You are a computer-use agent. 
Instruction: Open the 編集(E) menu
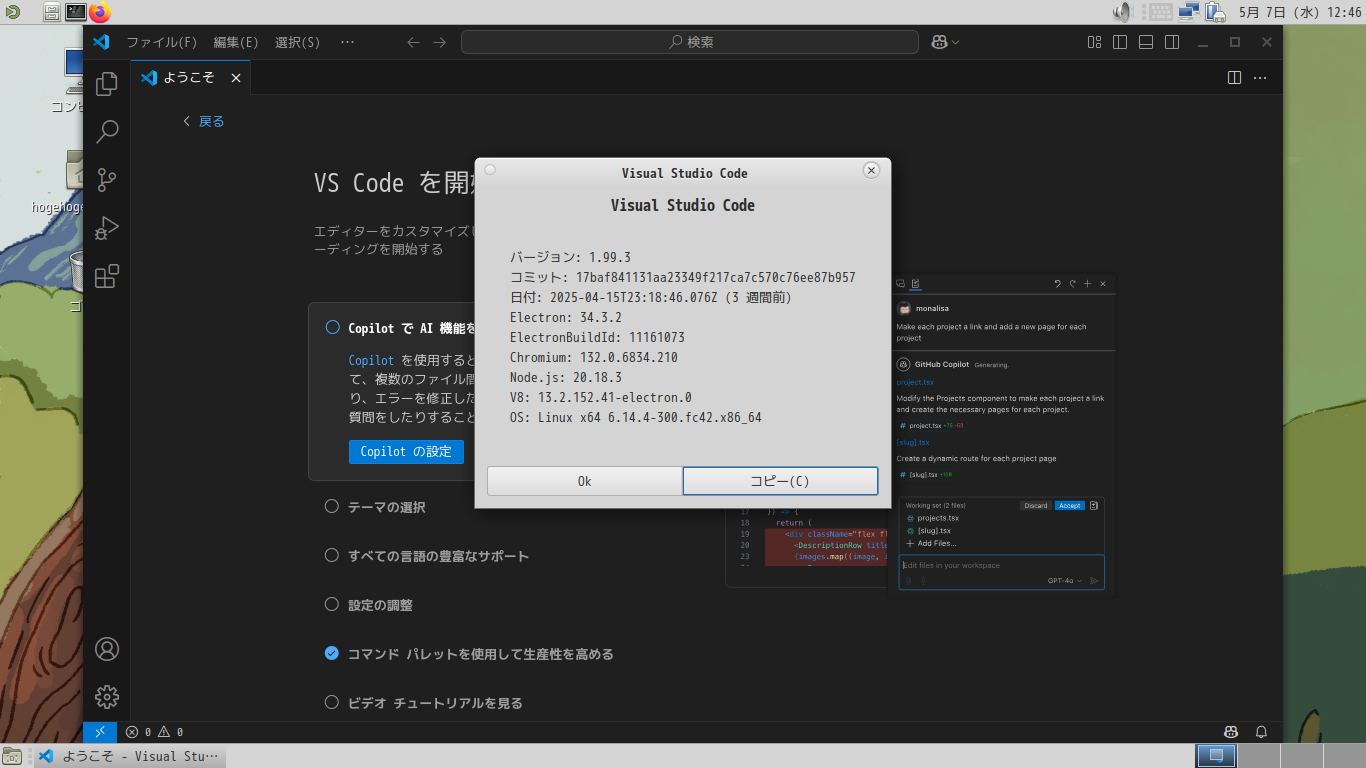tap(236, 42)
